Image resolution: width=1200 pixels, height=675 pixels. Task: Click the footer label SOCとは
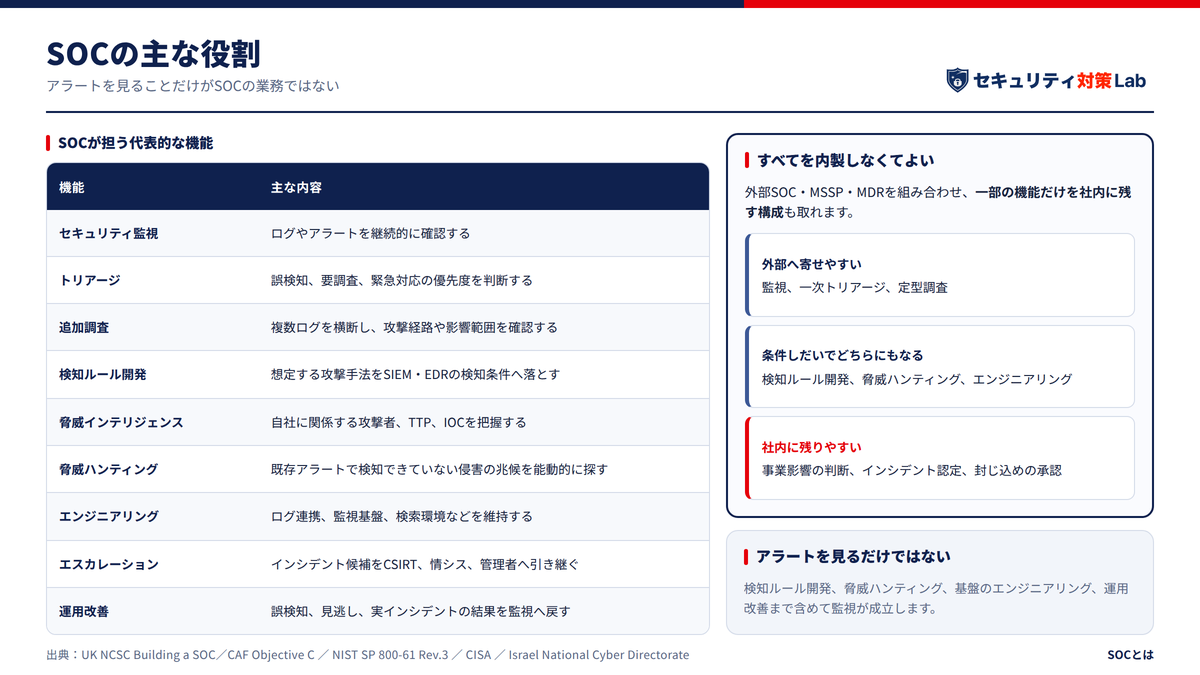coord(1130,655)
